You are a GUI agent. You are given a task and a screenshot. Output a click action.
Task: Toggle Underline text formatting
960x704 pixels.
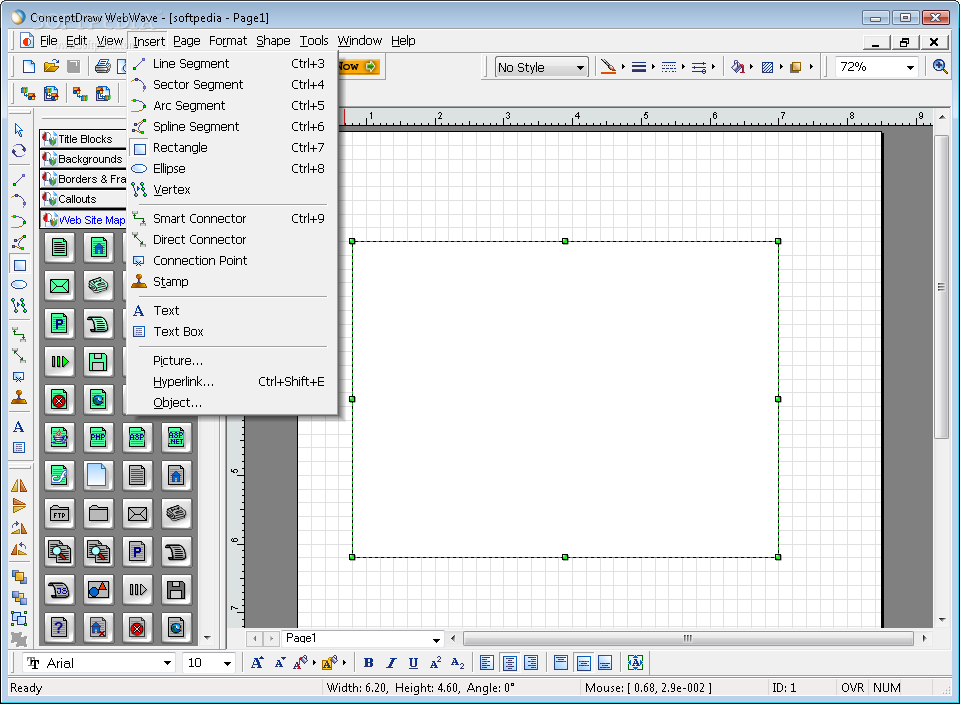point(413,663)
